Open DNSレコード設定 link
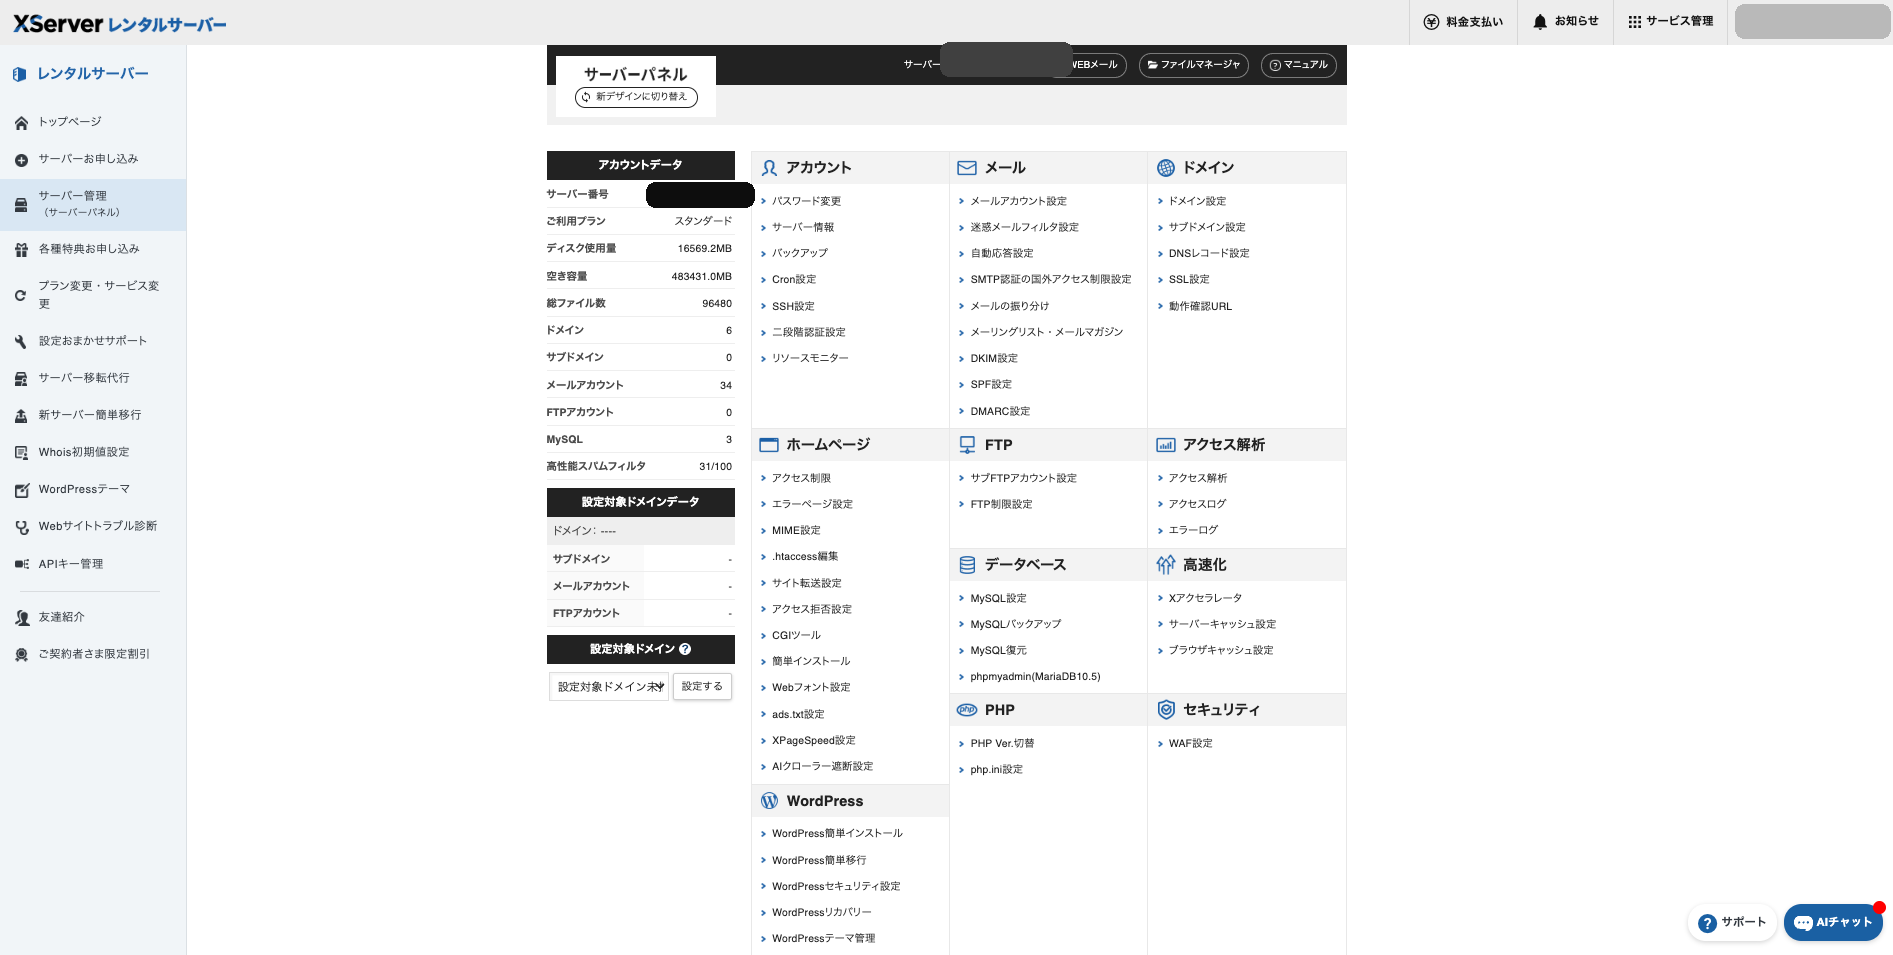 tap(1209, 254)
